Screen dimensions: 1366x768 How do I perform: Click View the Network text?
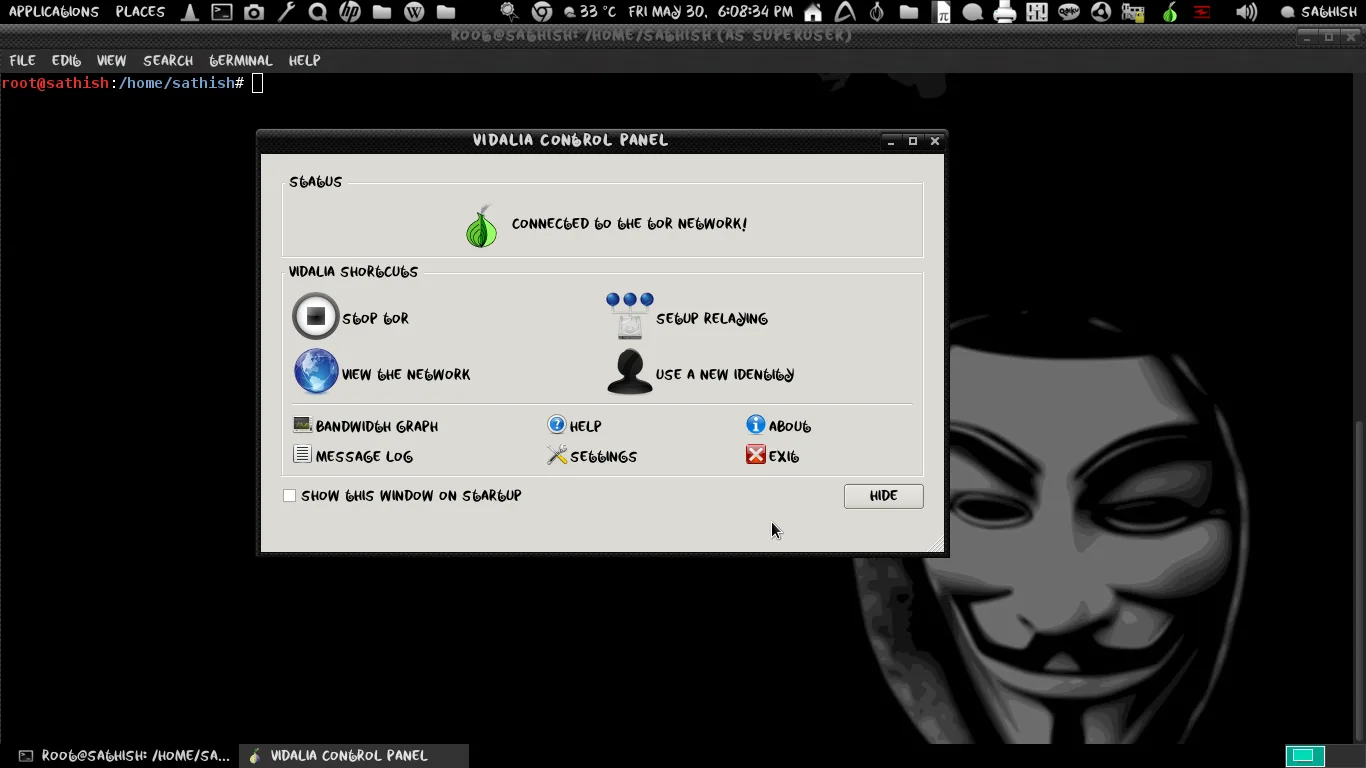tap(406, 375)
